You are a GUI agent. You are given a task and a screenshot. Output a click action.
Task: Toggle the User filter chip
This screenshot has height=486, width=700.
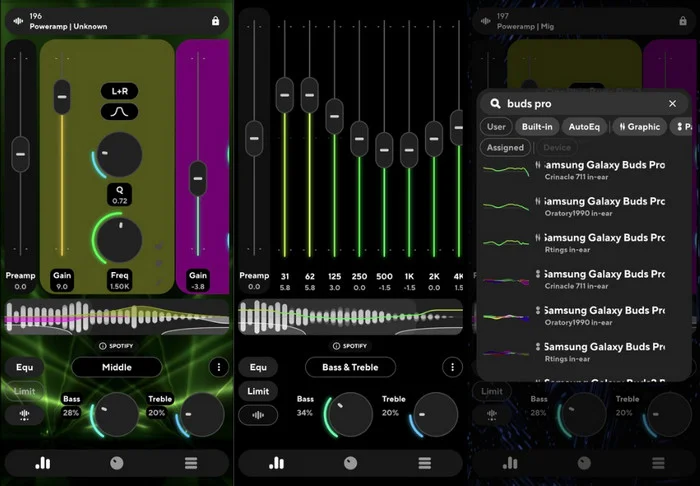click(x=496, y=127)
